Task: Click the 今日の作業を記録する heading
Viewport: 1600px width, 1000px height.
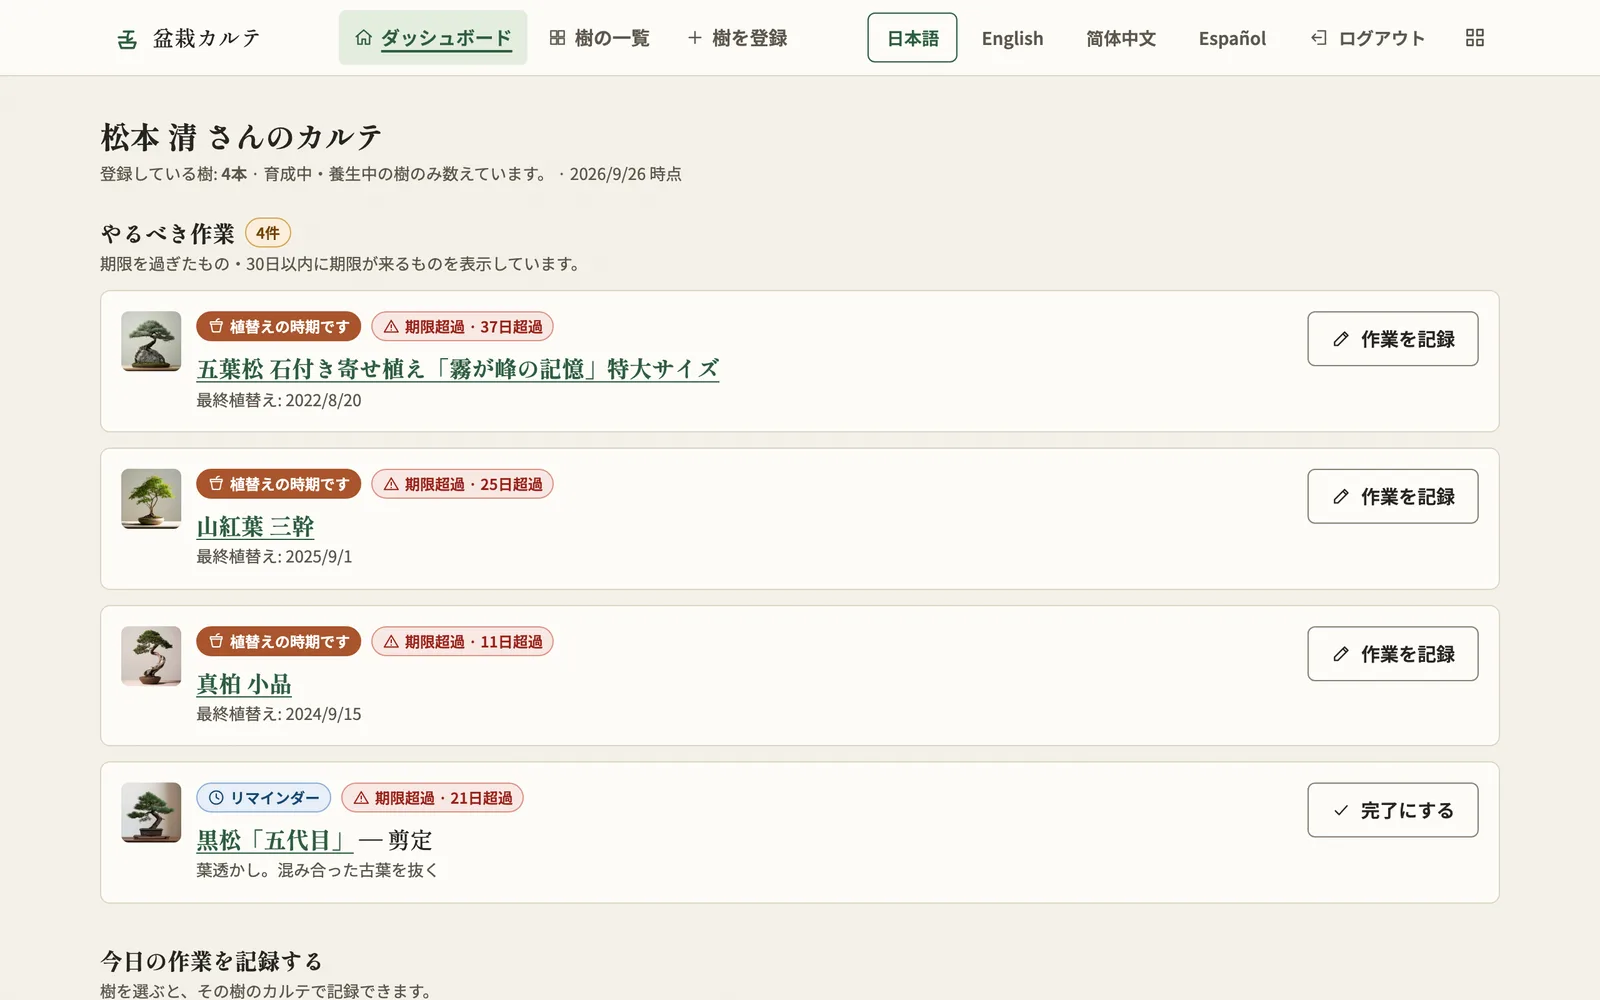Action: click(211, 961)
